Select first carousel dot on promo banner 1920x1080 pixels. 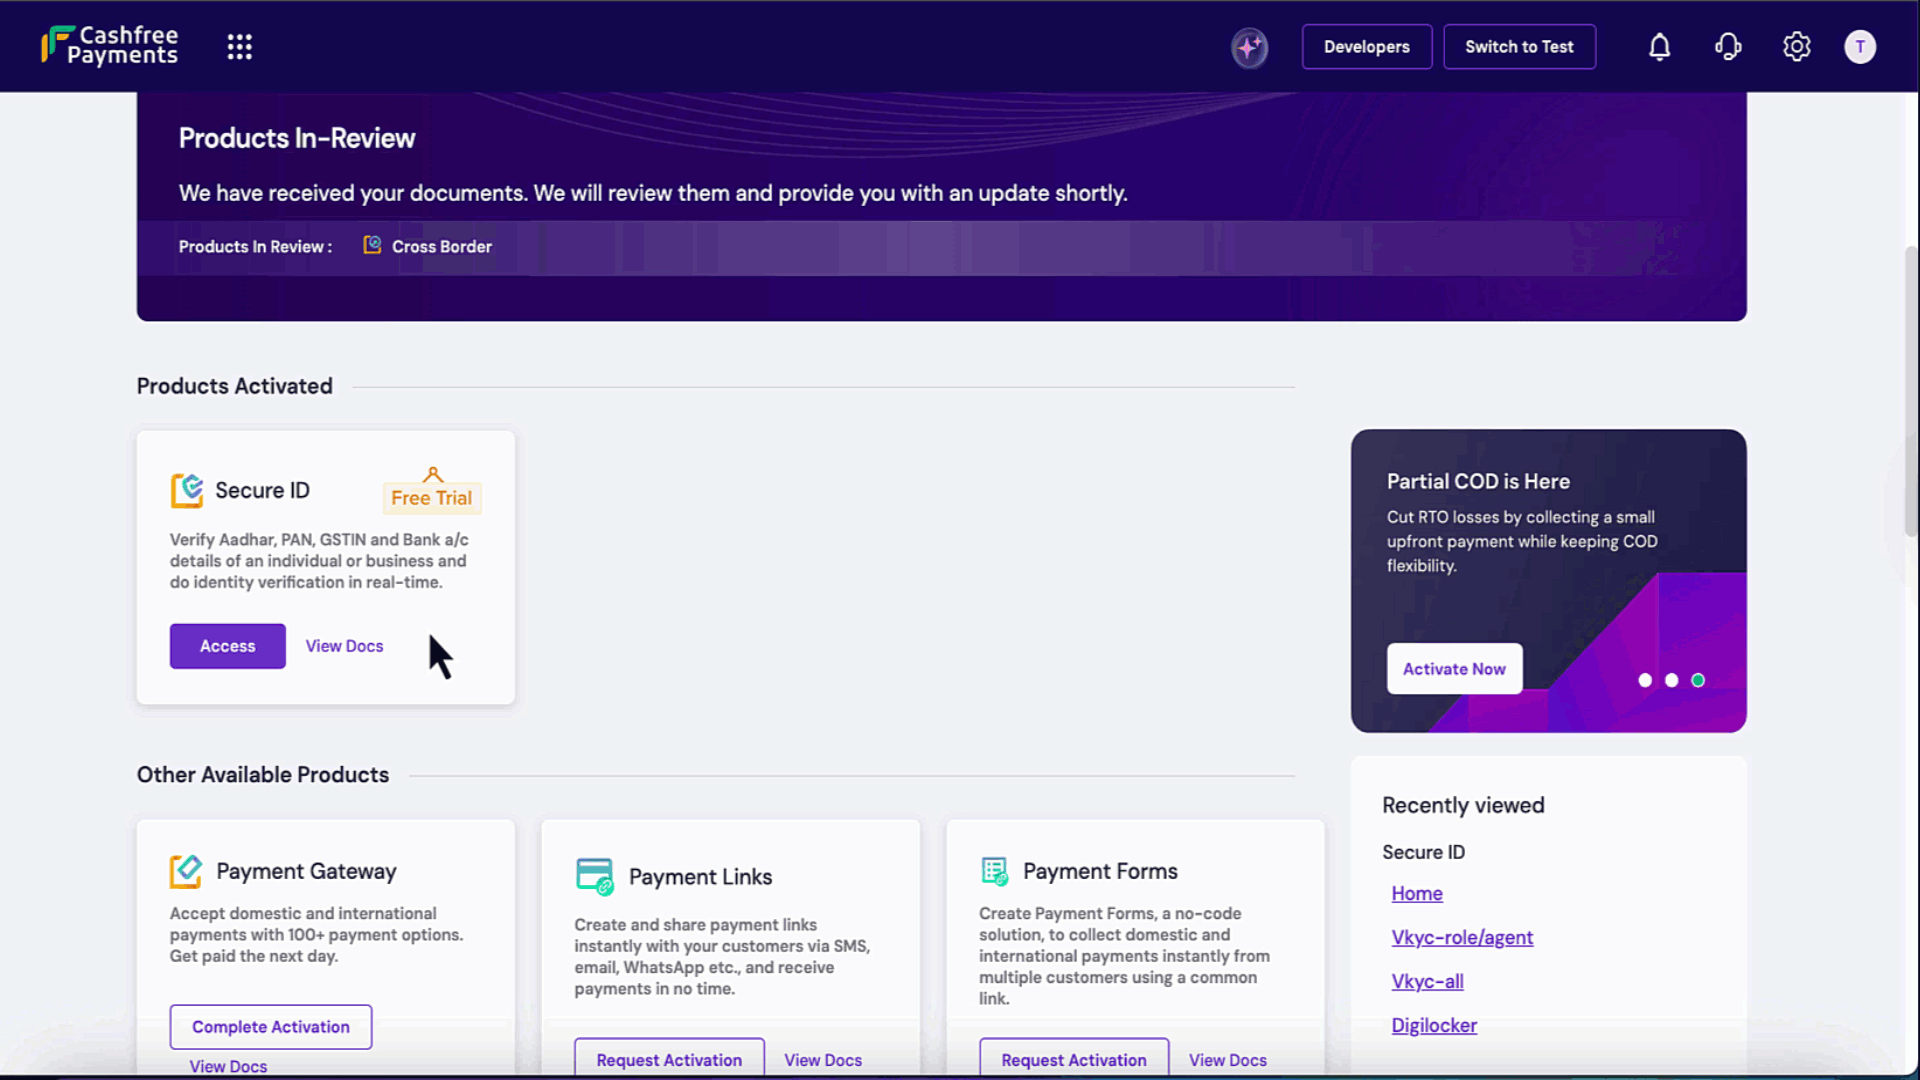coord(1645,680)
